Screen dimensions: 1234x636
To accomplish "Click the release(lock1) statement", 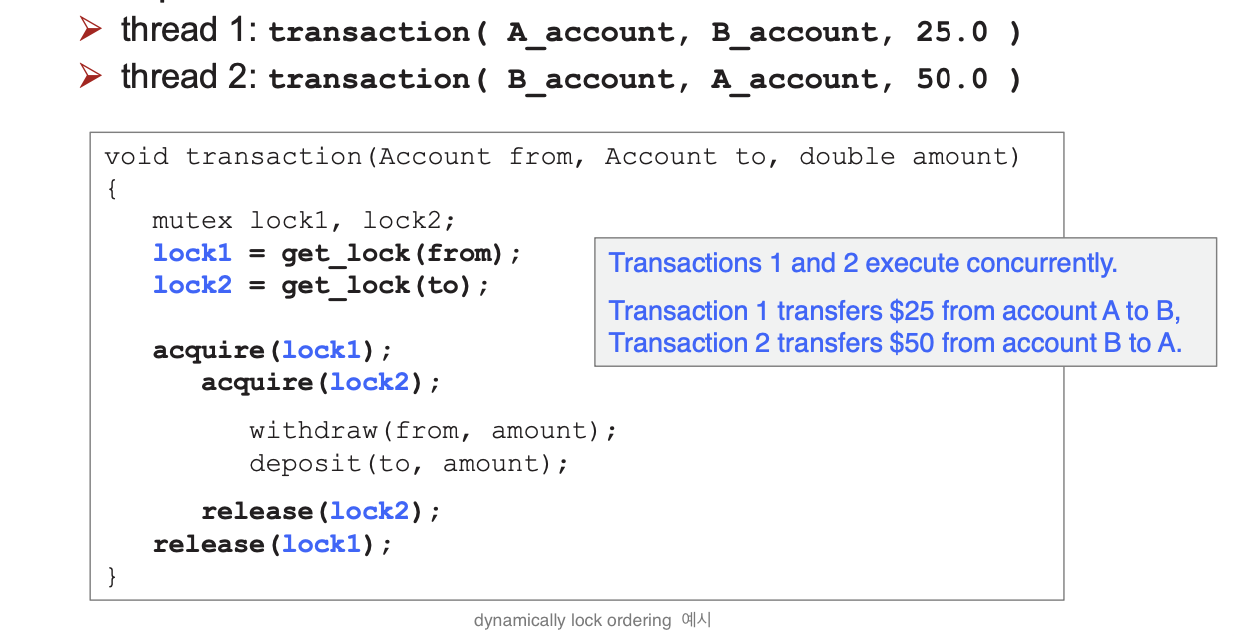I will (273, 544).
